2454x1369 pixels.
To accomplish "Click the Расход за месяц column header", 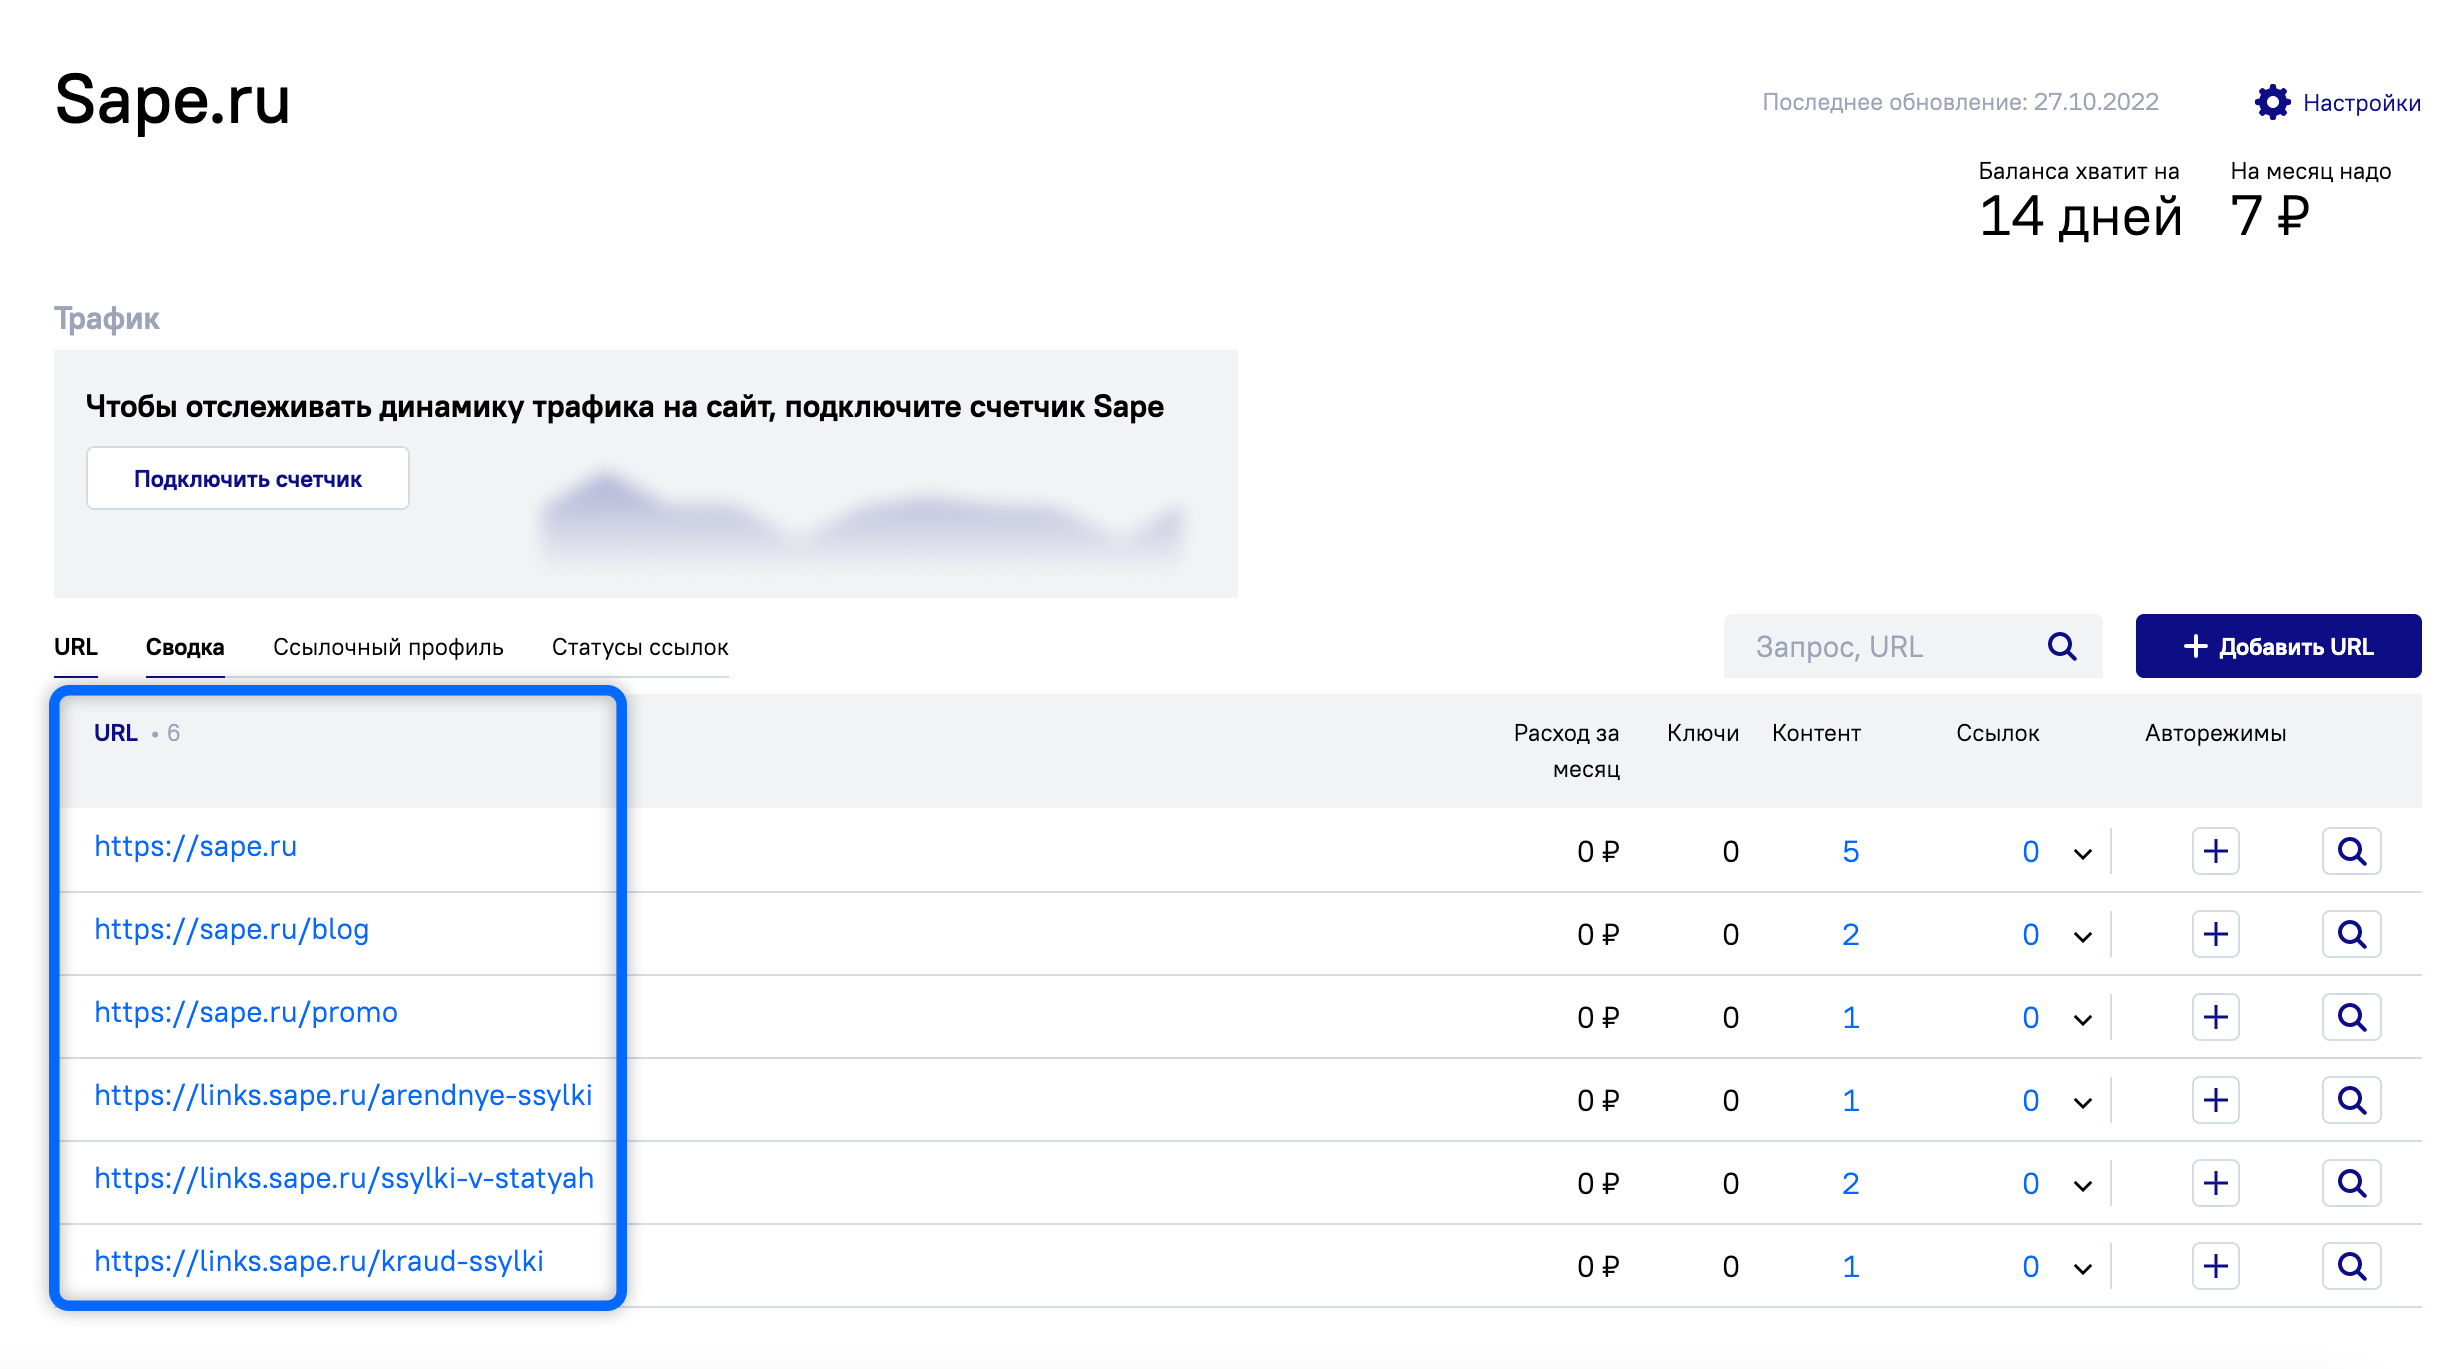I will tap(1566, 750).
